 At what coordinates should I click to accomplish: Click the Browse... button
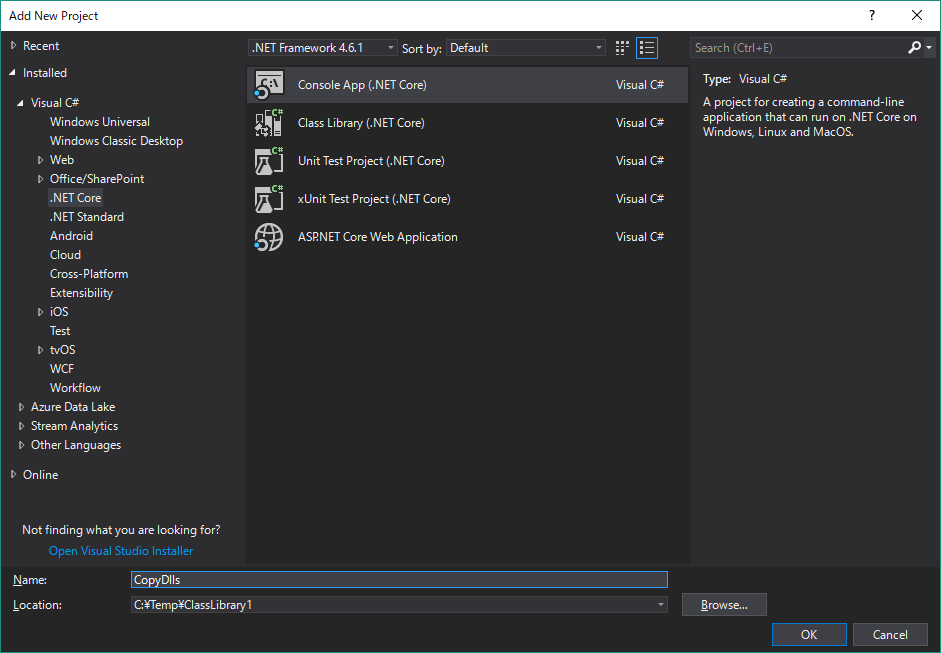(724, 605)
